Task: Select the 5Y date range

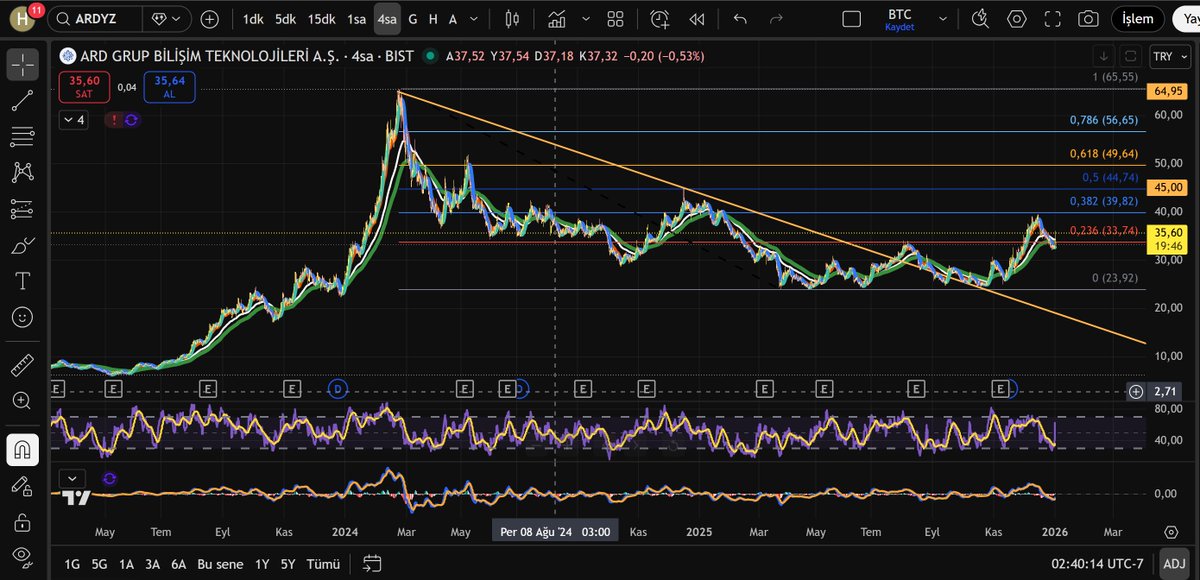Action: [288, 564]
